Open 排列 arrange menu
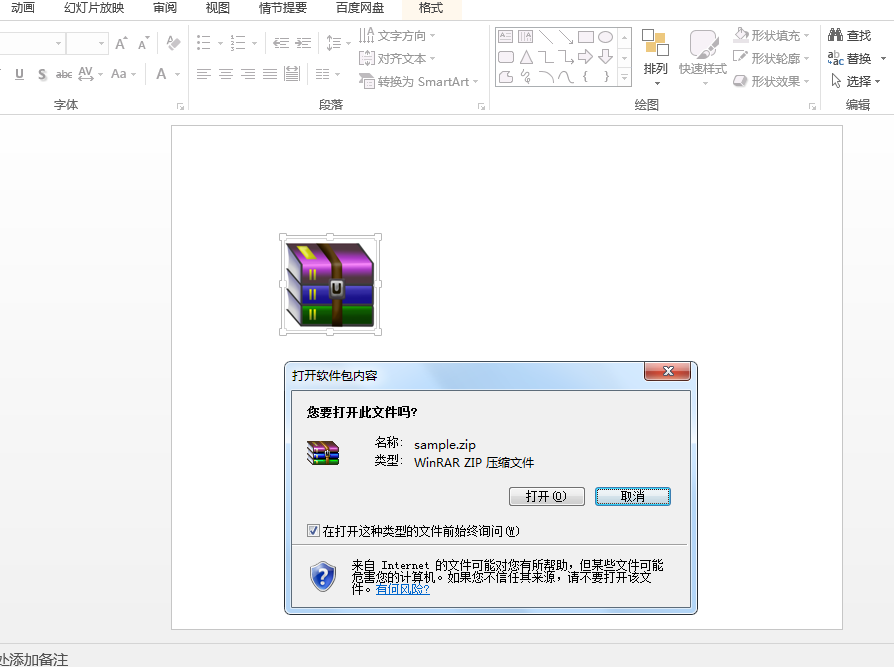The image size is (894, 667). (x=655, y=58)
